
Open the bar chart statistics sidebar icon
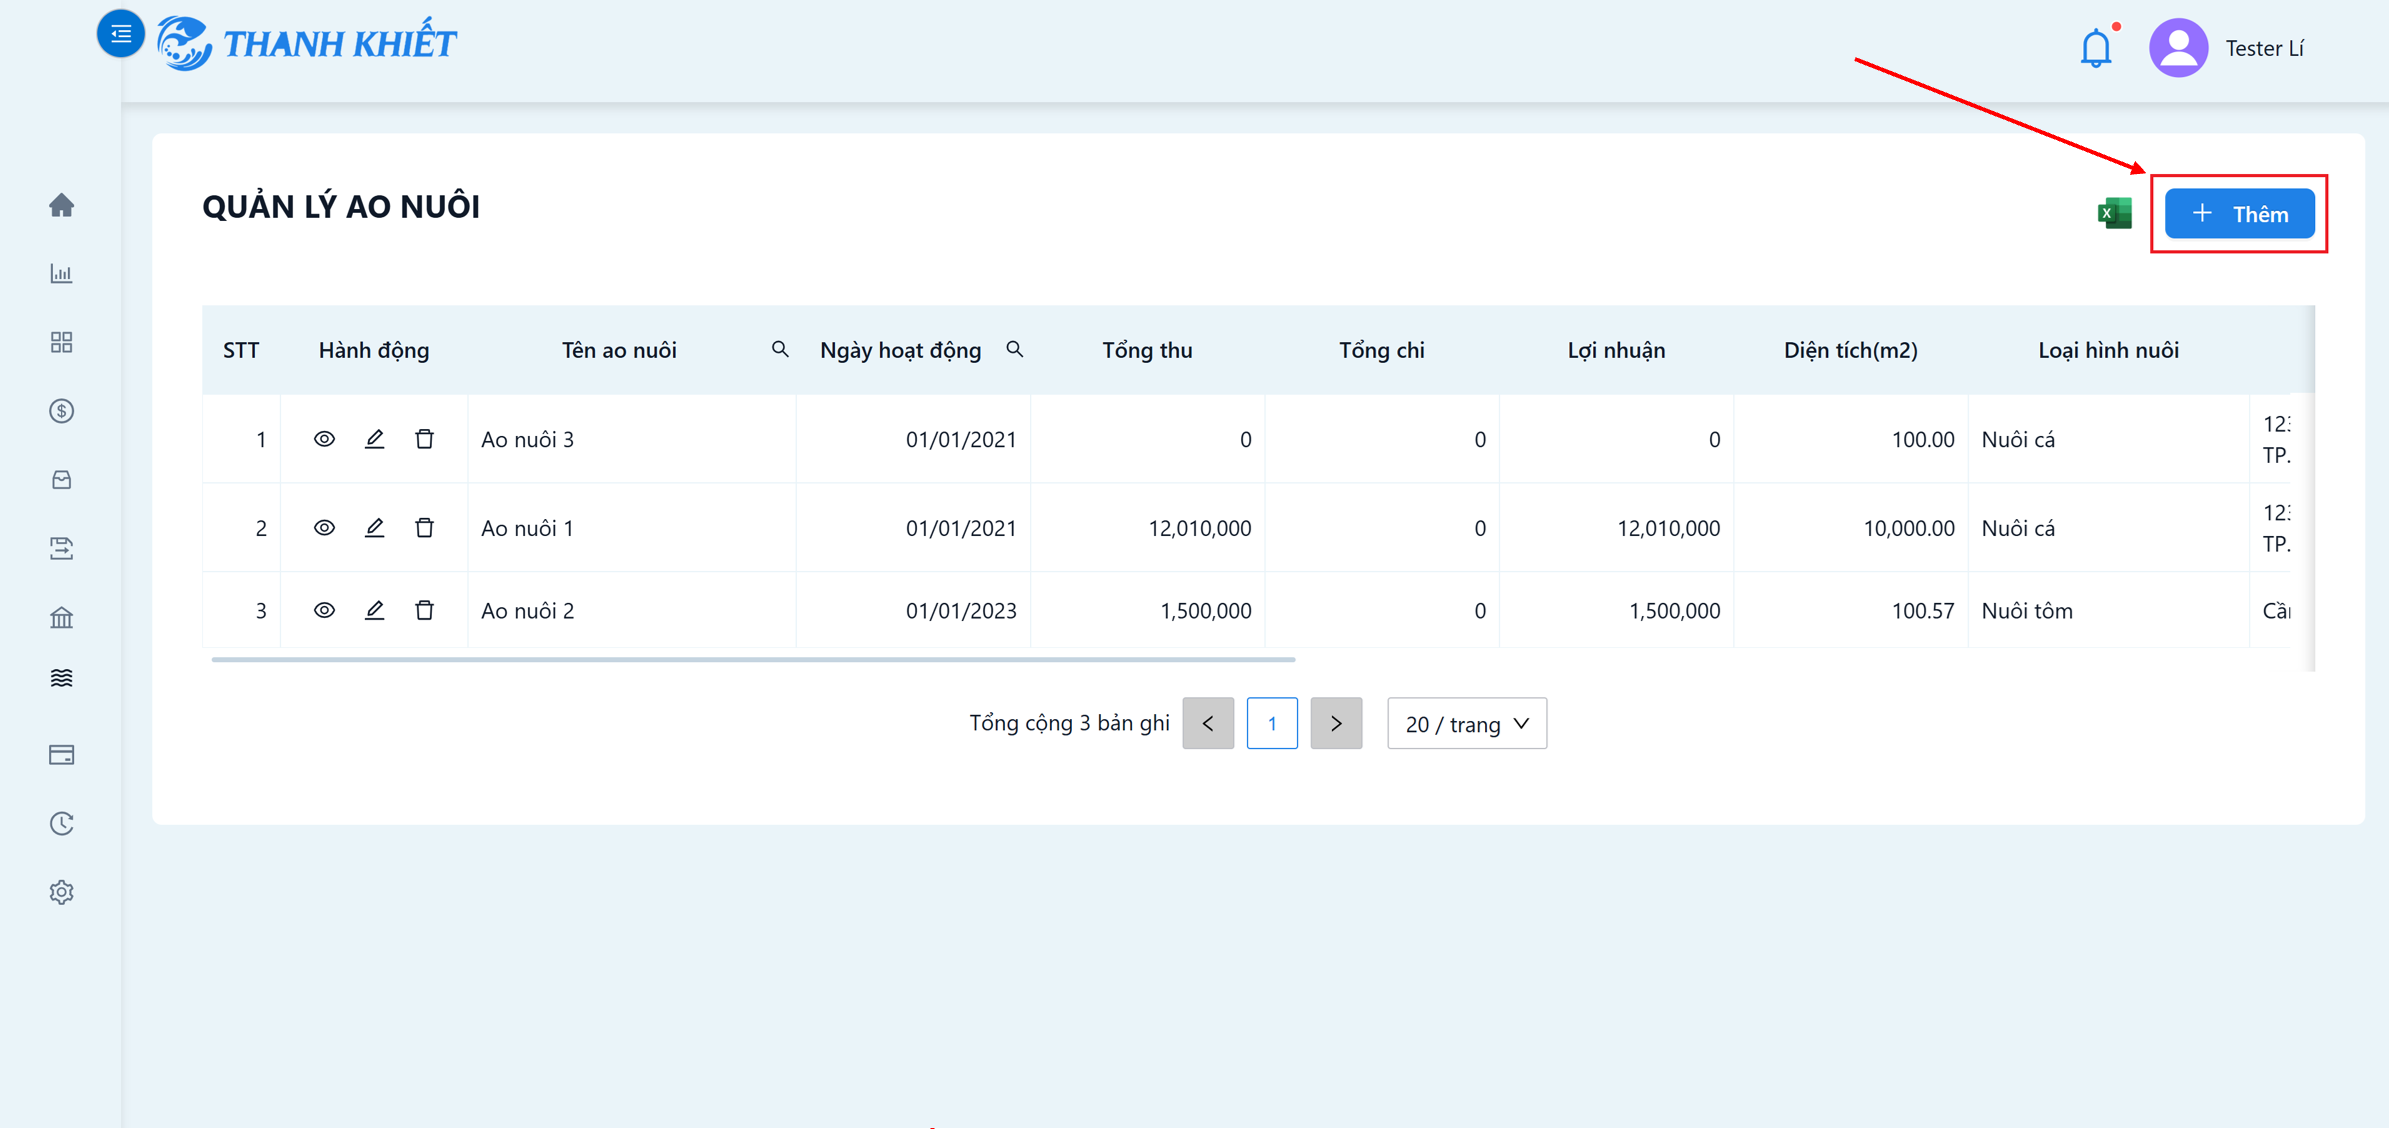click(x=62, y=273)
